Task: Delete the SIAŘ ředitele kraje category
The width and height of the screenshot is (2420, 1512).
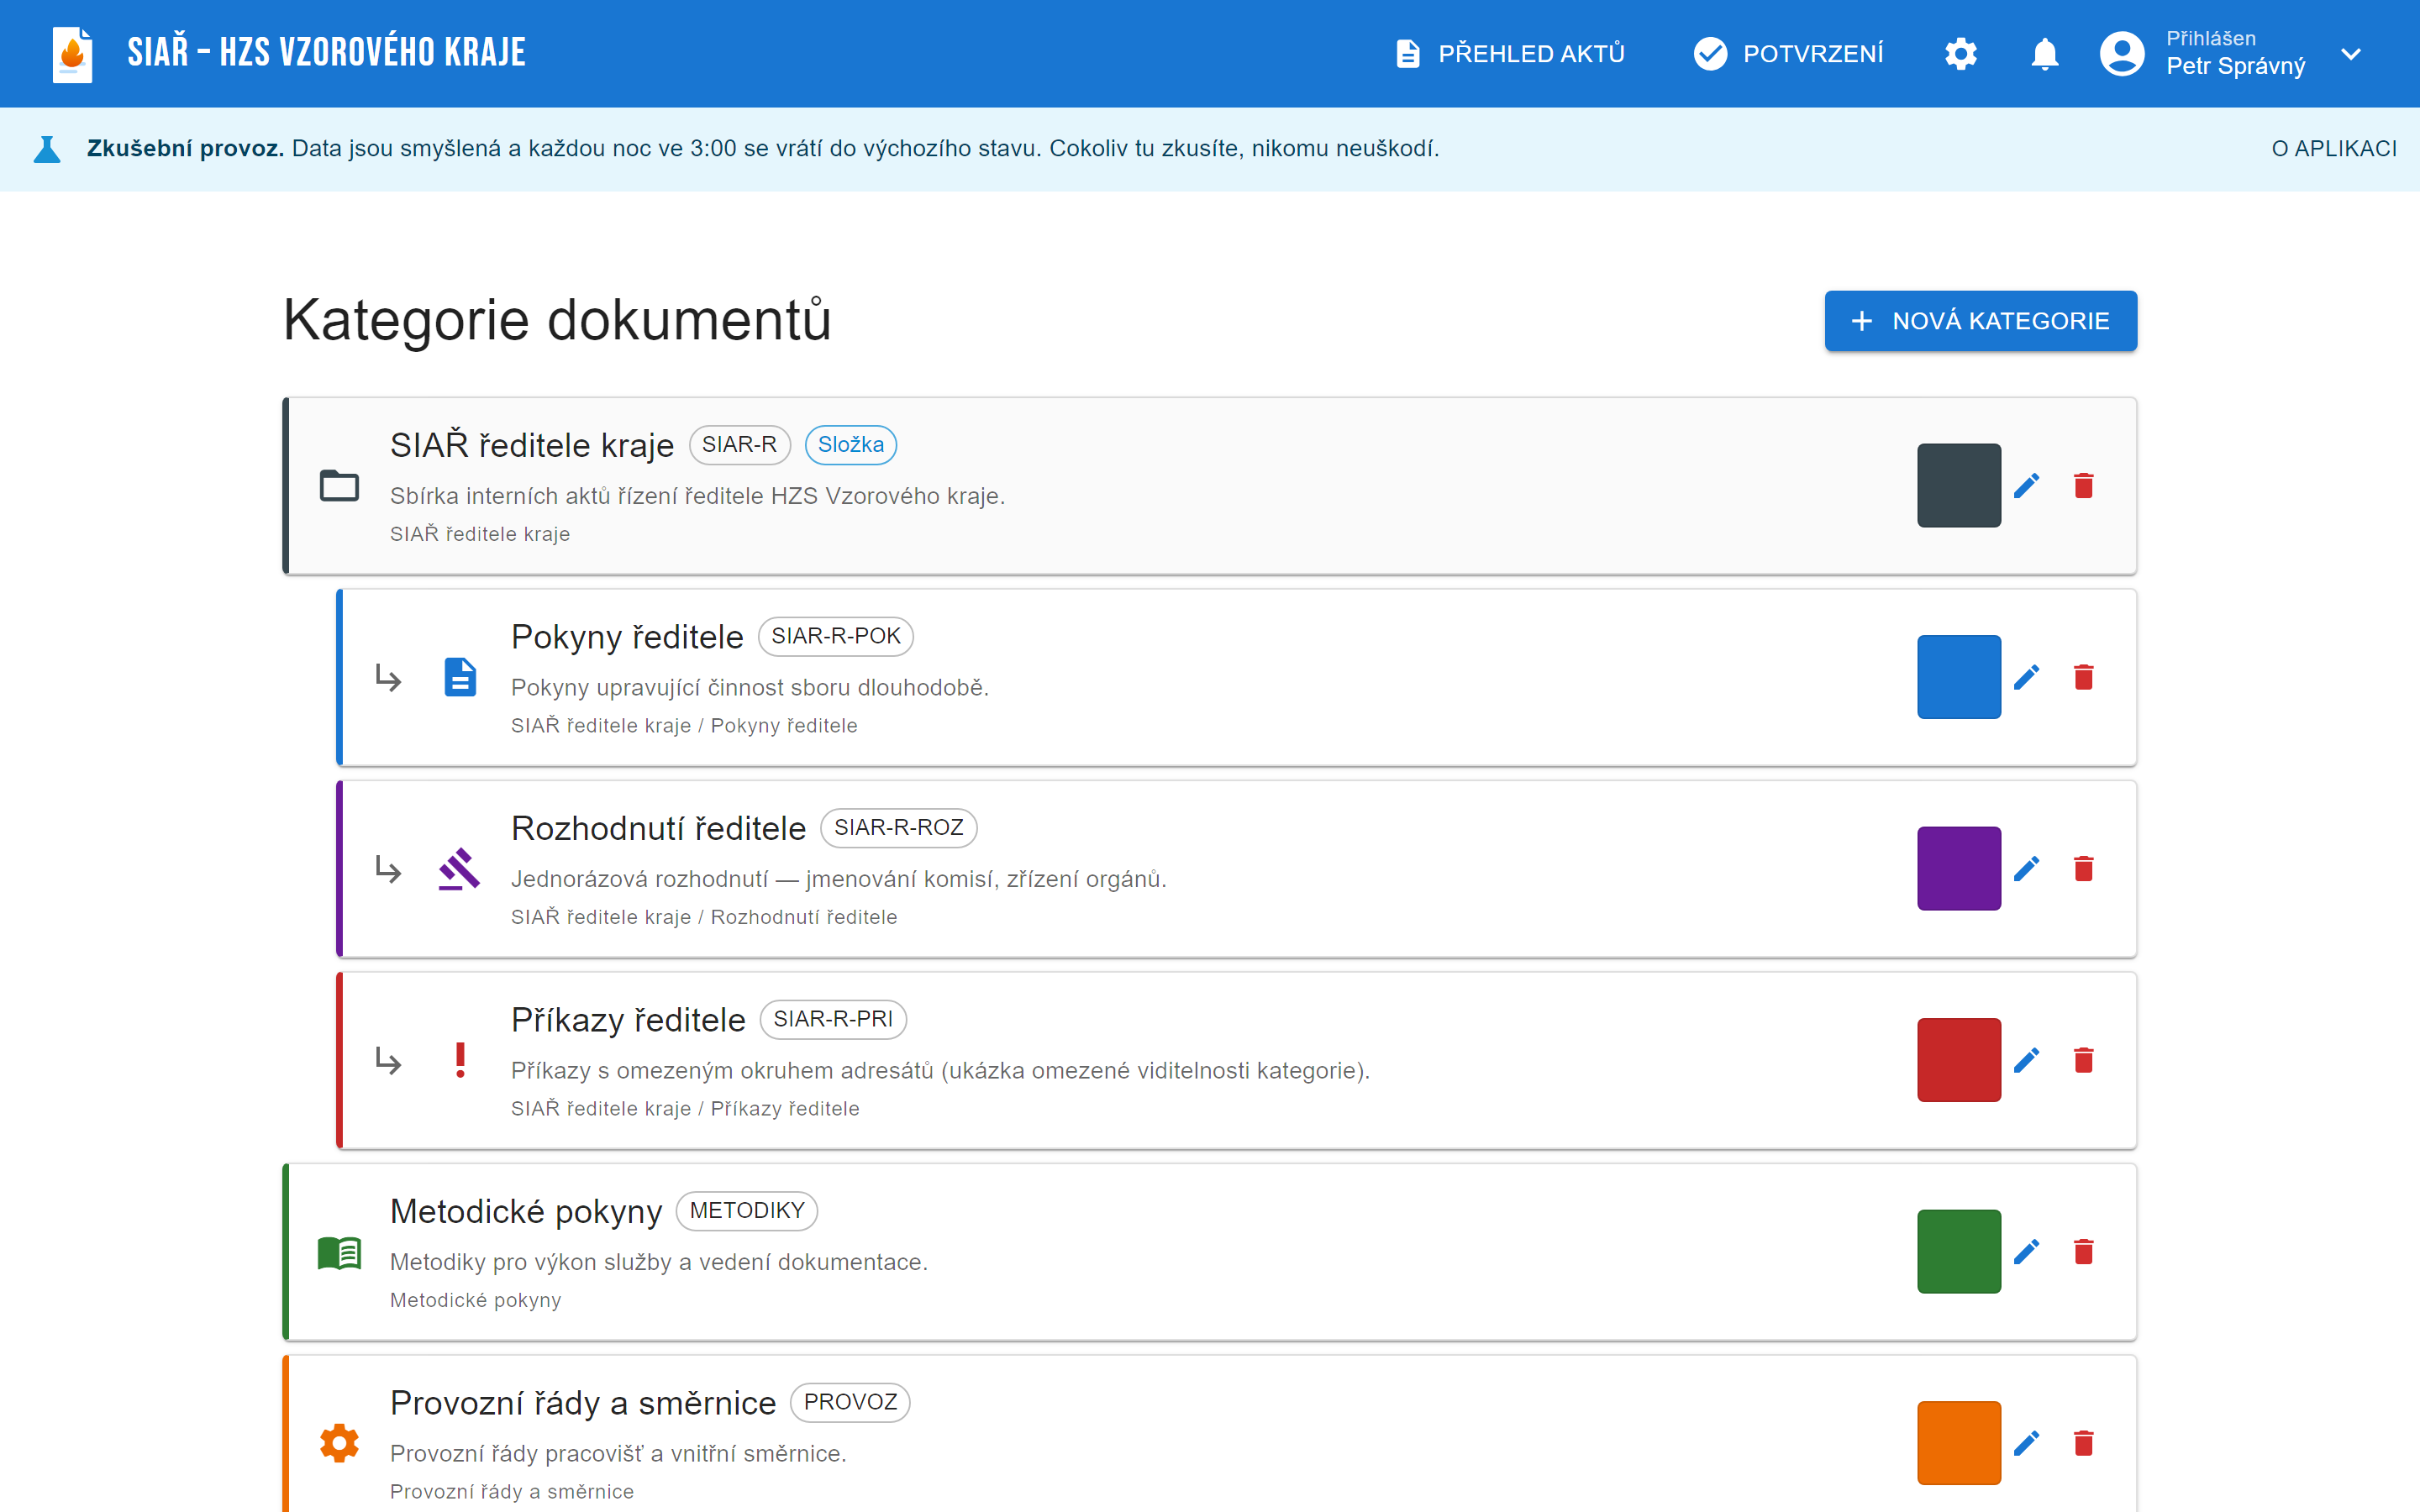Action: 2083,486
